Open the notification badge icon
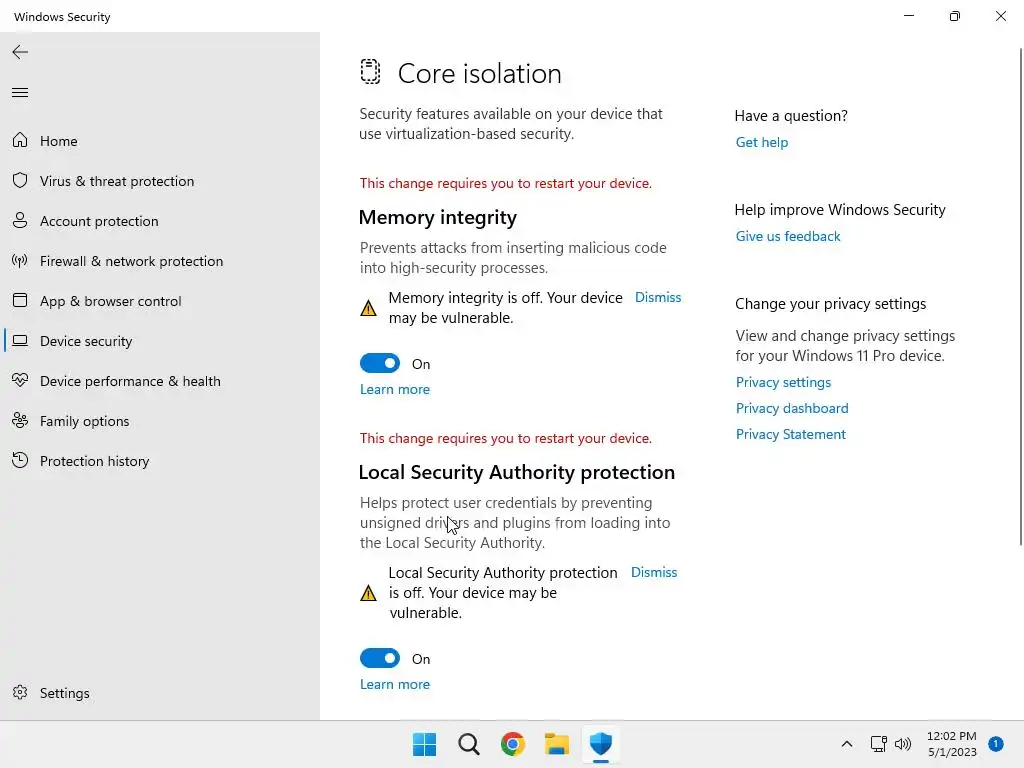1024x768 pixels. tap(995, 744)
